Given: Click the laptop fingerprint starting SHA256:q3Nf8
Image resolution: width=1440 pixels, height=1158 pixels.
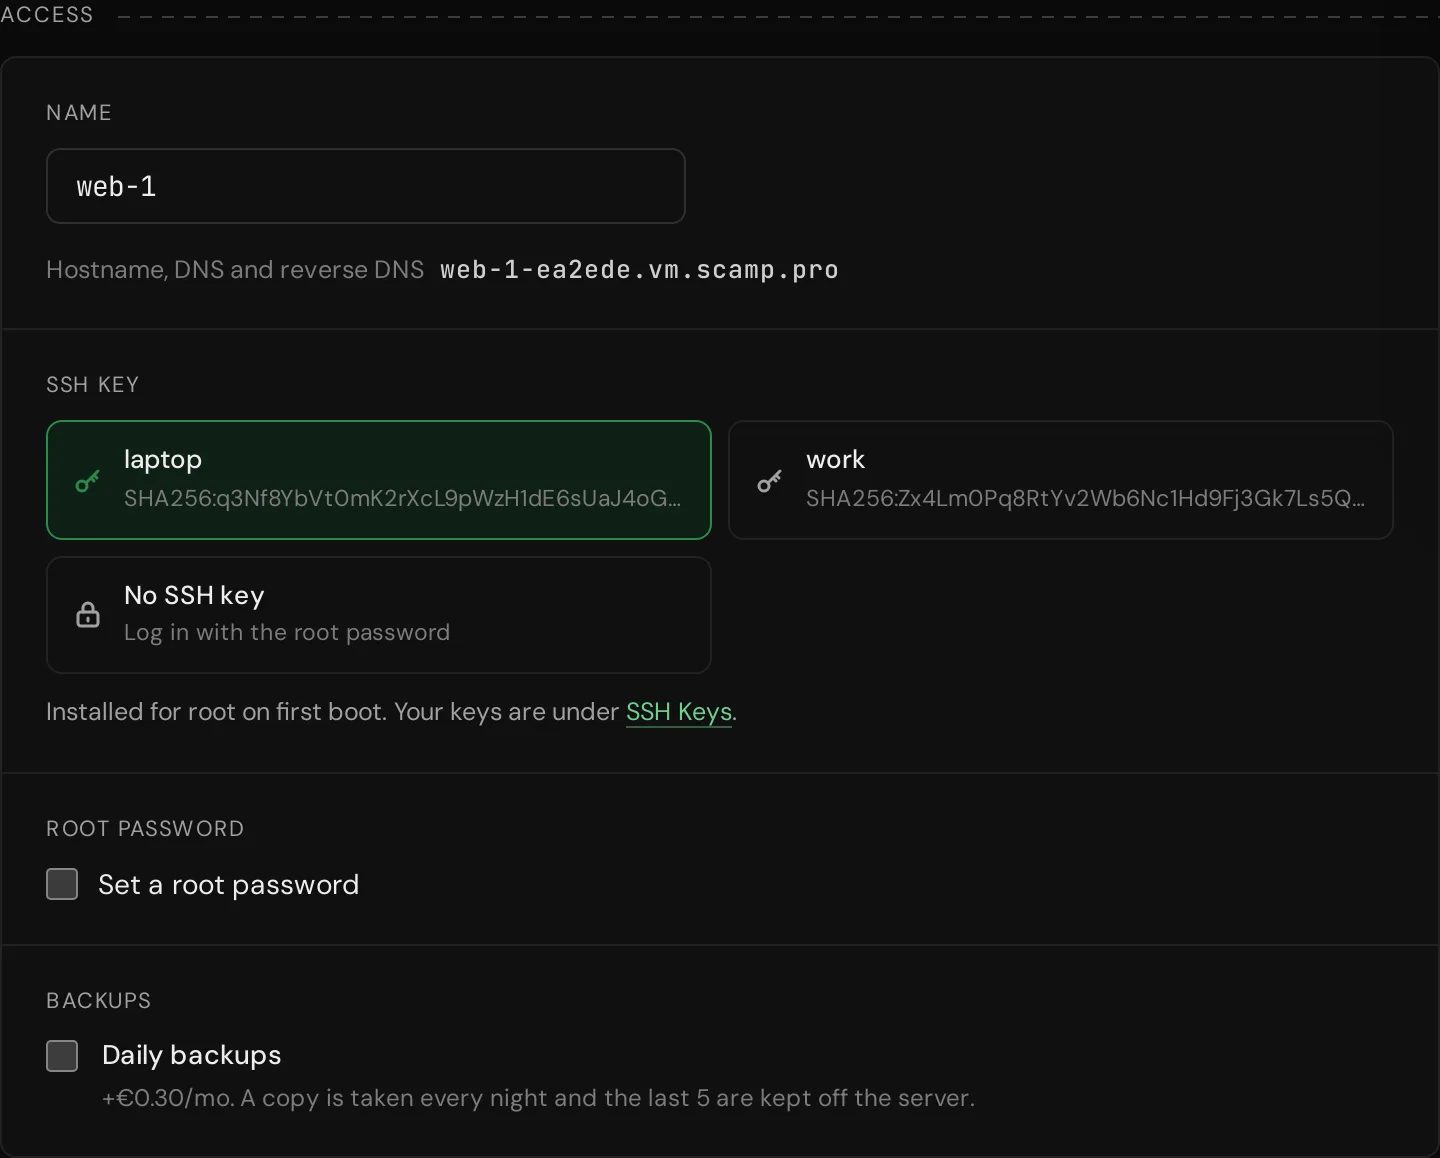Looking at the screenshot, I should point(402,498).
